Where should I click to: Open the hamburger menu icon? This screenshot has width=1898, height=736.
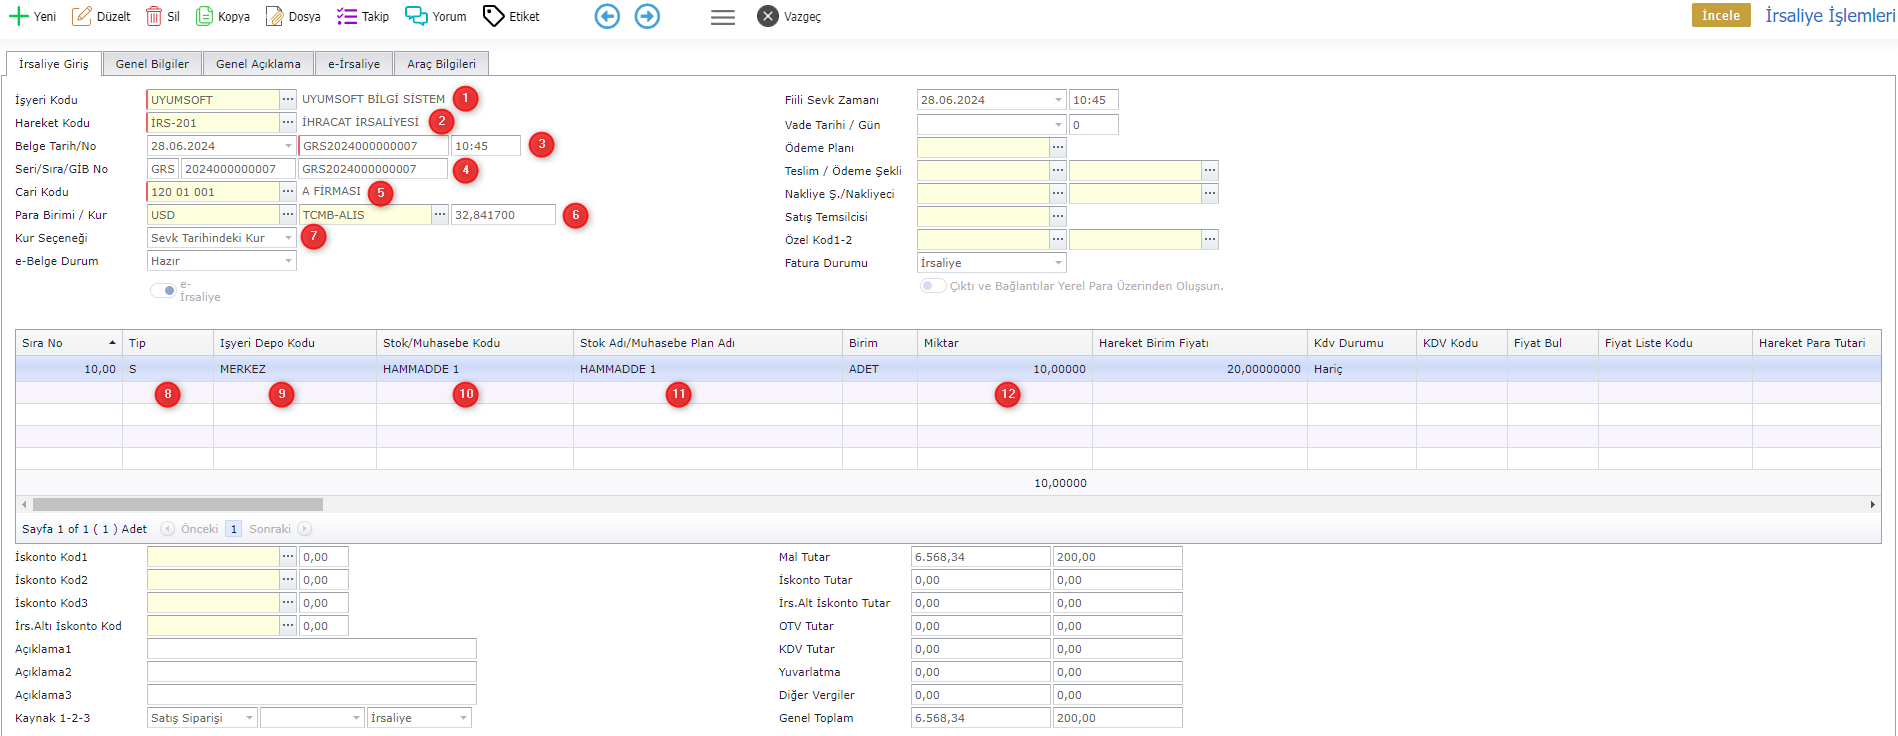pyautogui.click(x=723, y=17)
